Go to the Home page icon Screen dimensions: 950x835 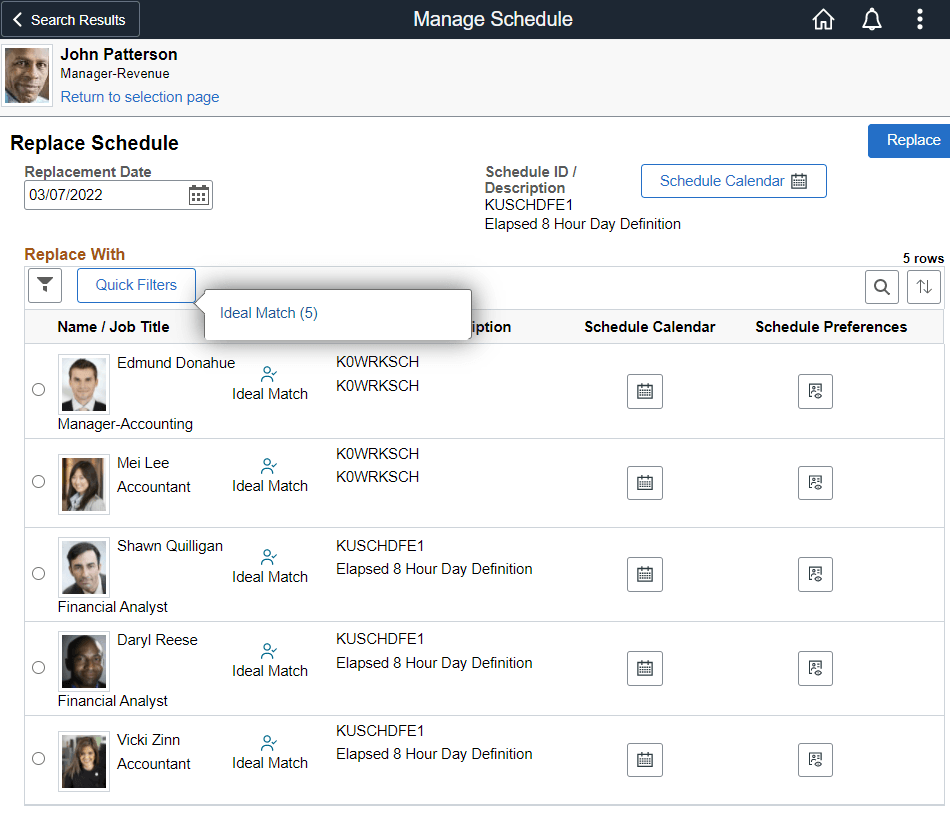[x=823, y=20]
